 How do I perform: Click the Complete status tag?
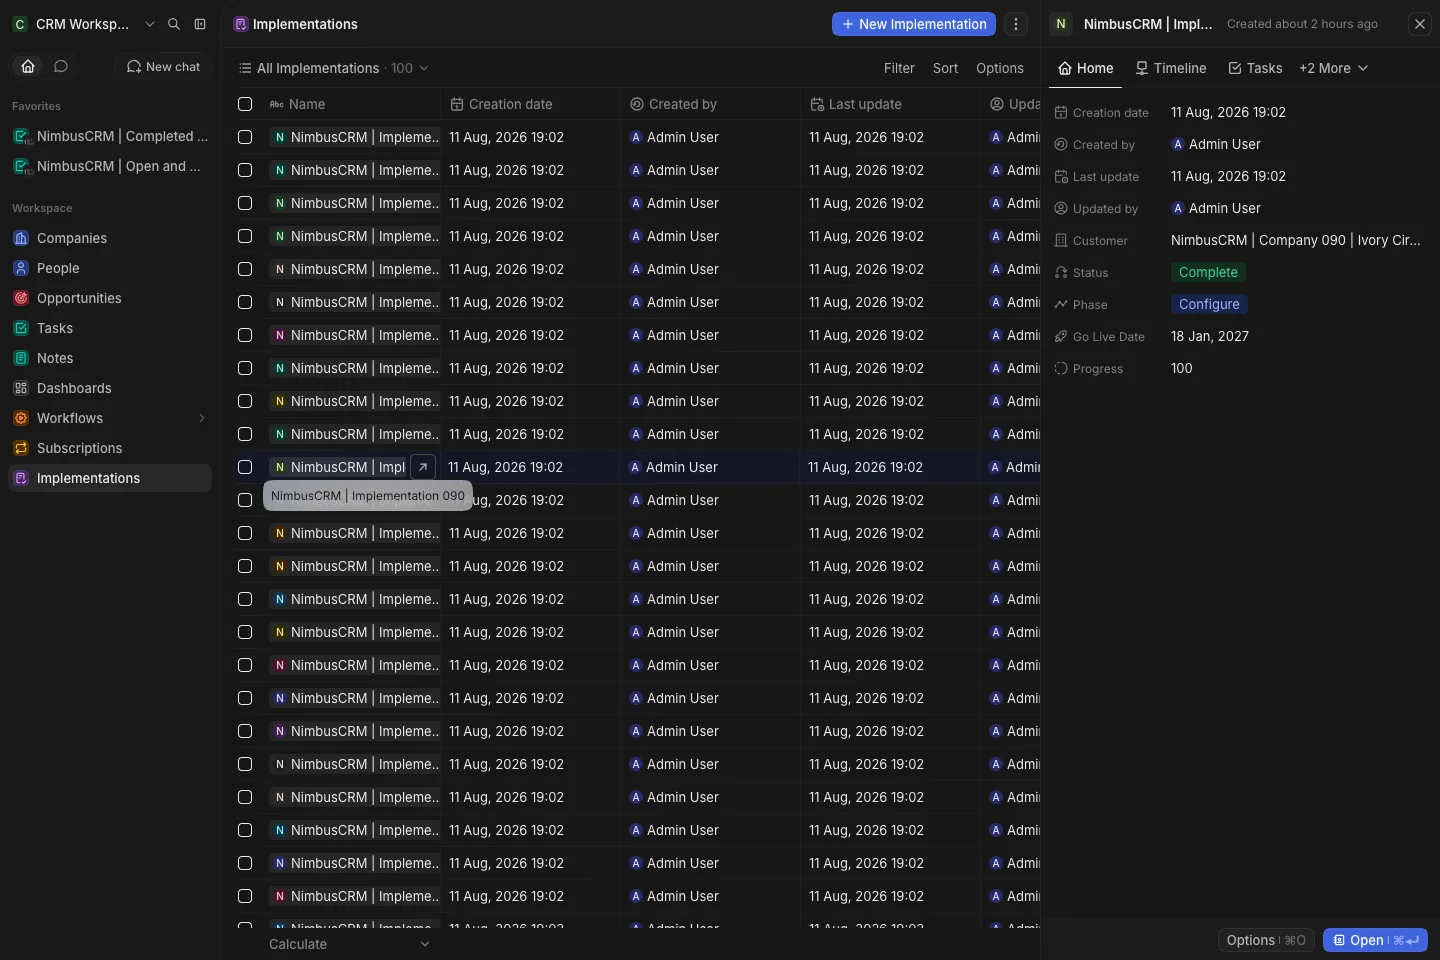(1208, 272)
